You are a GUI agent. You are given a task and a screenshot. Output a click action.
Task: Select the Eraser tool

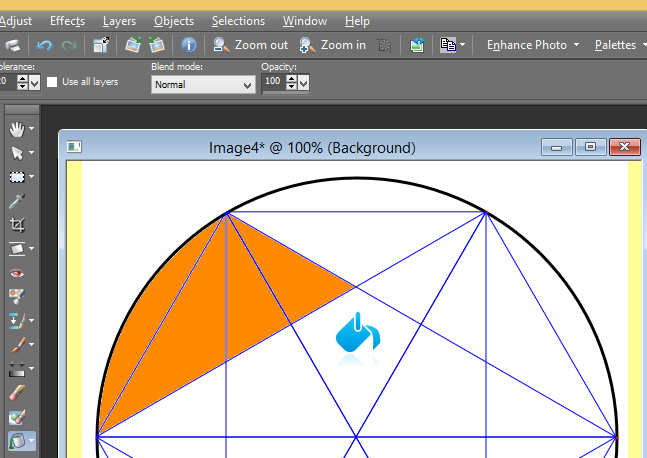coord(17,393)
